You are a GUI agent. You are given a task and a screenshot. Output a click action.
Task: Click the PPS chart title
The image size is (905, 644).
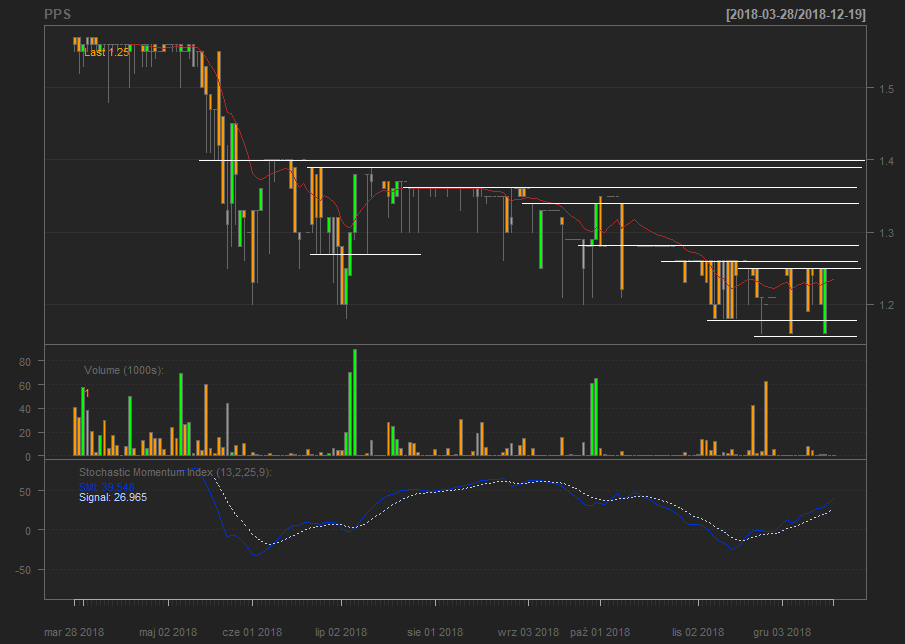click(x=58, y=14)
